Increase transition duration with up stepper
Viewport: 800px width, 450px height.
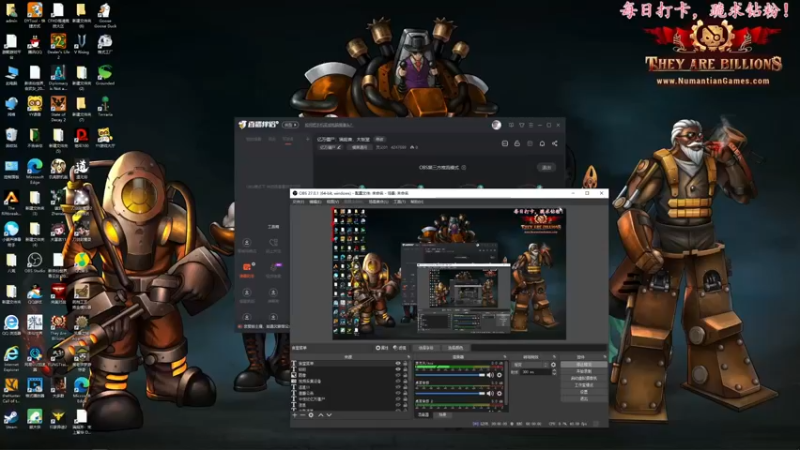pyautogui.click(x=554, y=371)
